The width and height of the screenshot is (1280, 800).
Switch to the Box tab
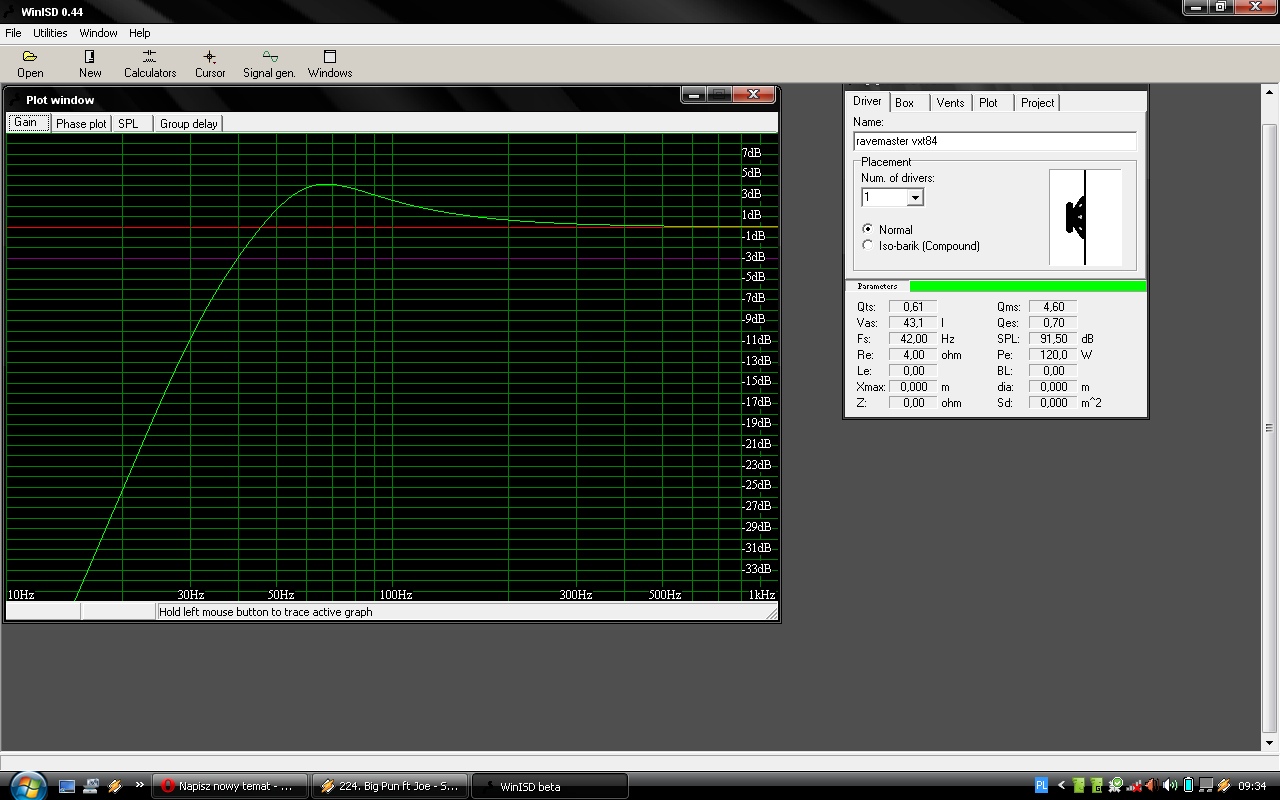(905, 103)
